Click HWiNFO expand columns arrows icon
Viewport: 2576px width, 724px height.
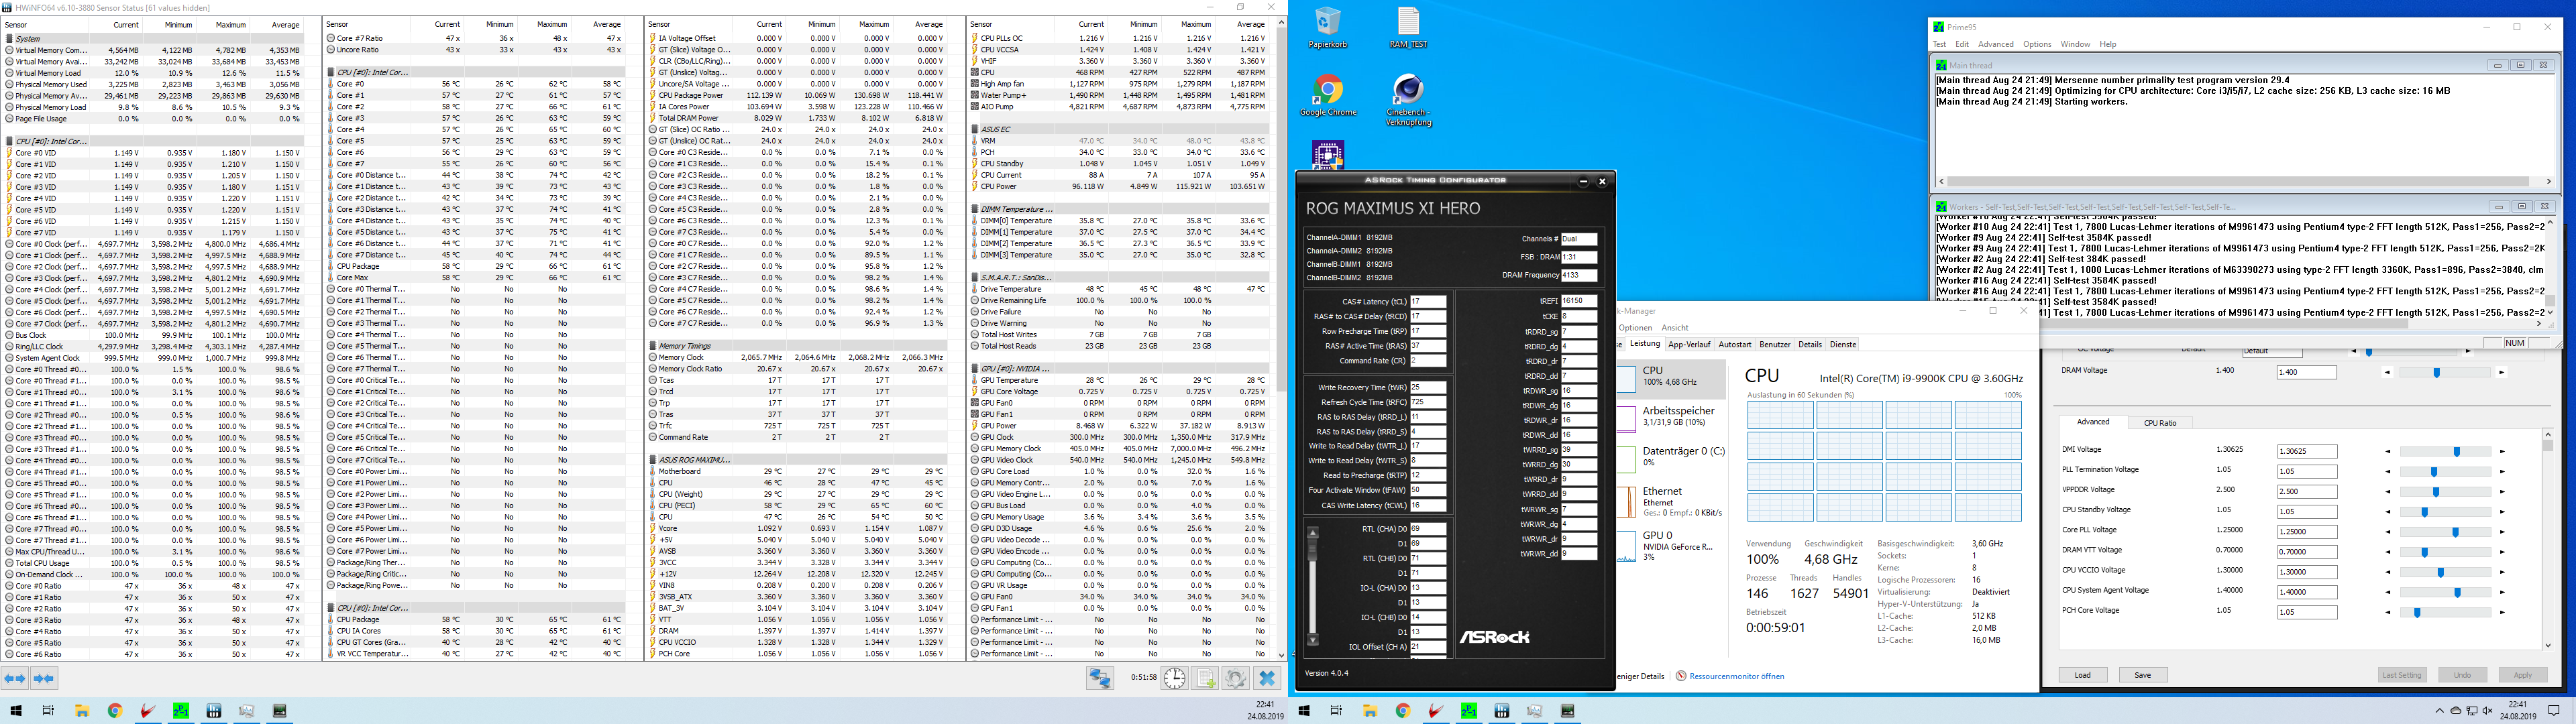[15, 678]
